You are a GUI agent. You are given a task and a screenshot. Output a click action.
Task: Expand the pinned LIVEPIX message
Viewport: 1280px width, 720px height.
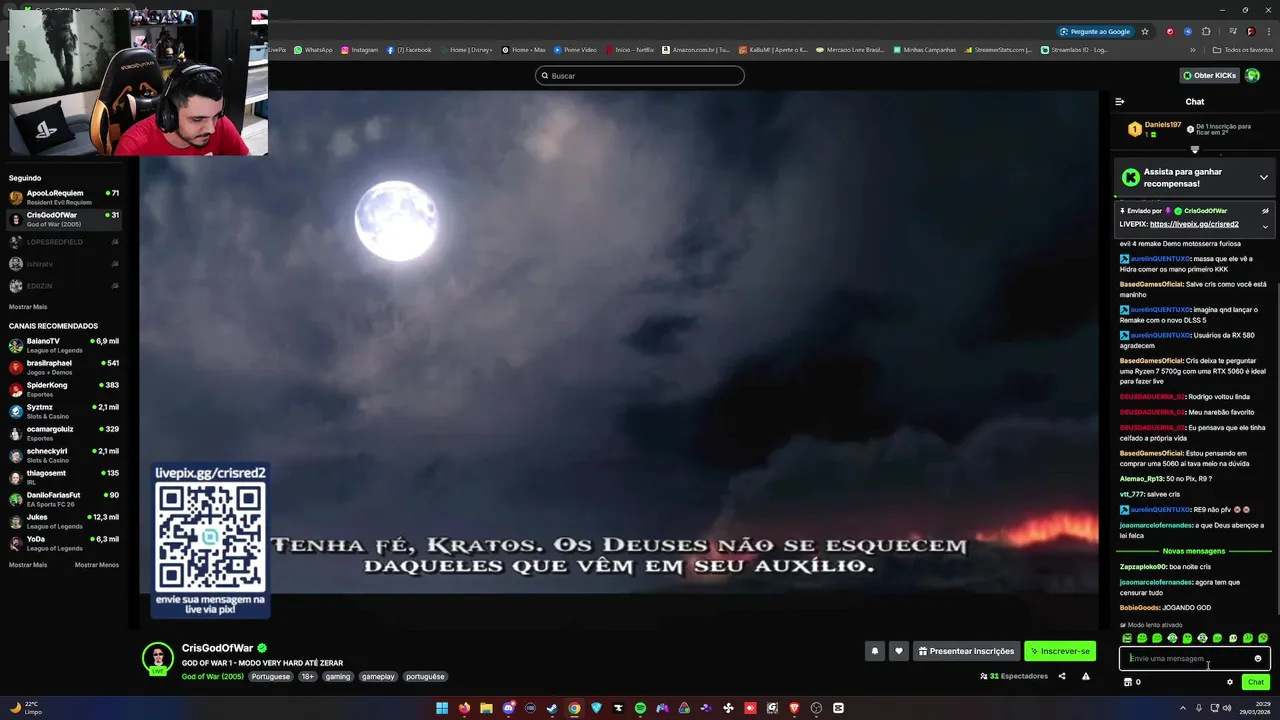(x=1265, y=226)
